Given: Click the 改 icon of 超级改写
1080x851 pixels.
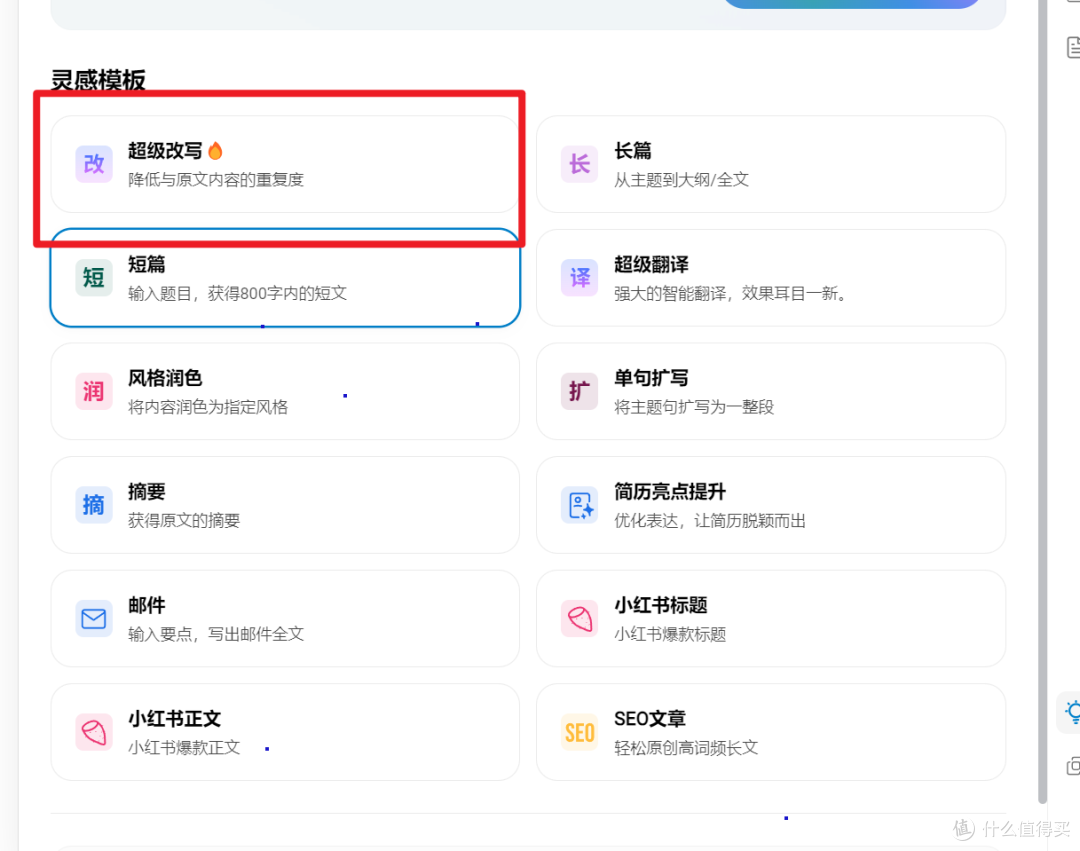Looking at the screenshot, I should pos(94,164).
